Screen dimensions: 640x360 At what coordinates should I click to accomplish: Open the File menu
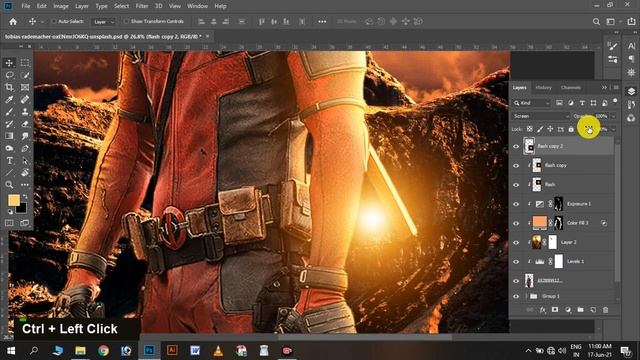coord(26,6)
